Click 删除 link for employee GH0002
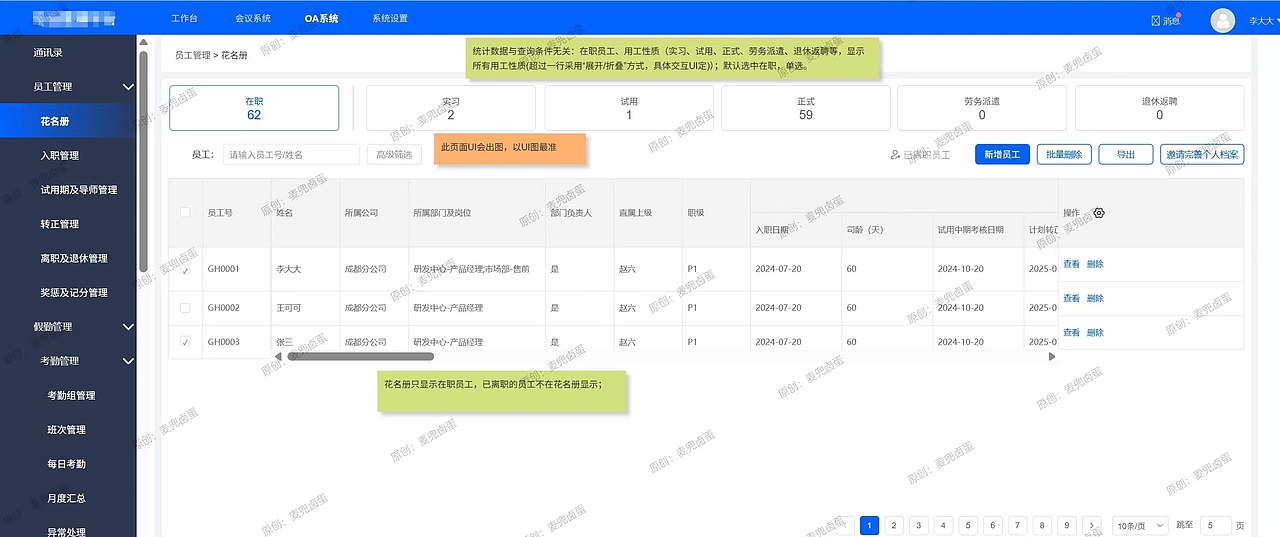The width and height of the screenshot is (1280, 537). [1095, 298]
